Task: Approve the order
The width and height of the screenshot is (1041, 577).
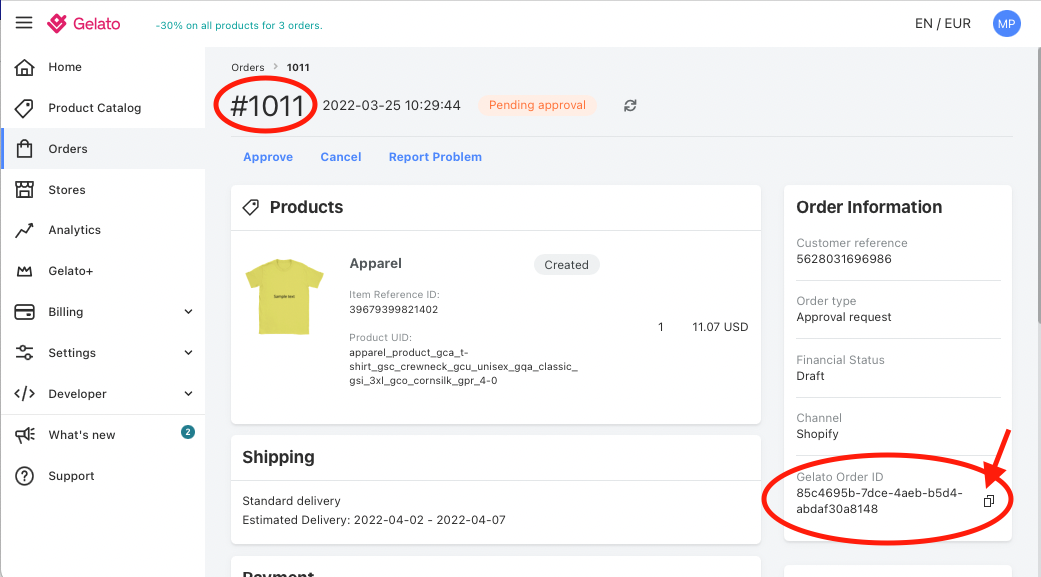Action: pyautogui.click(x=268, y=157)
